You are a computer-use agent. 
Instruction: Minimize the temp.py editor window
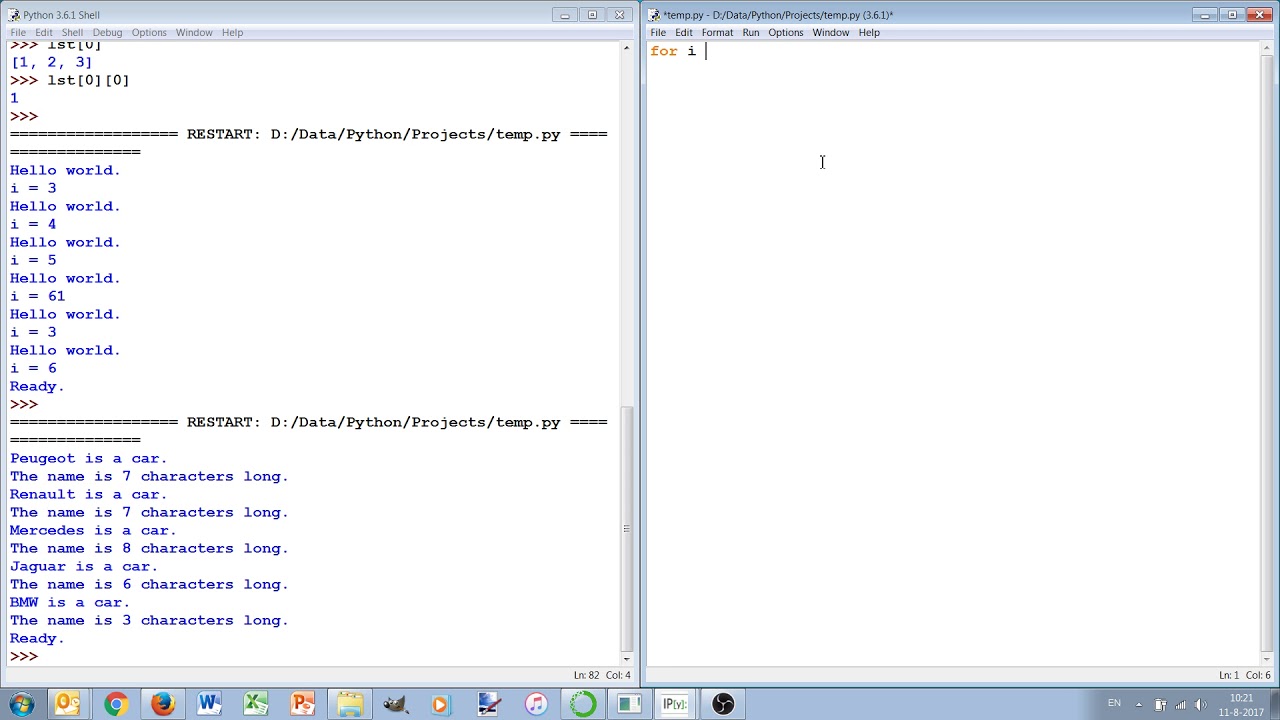1205,15
